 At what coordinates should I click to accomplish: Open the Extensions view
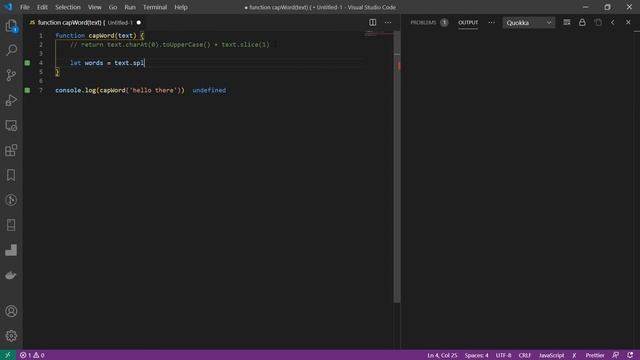[x=11, y=150]
